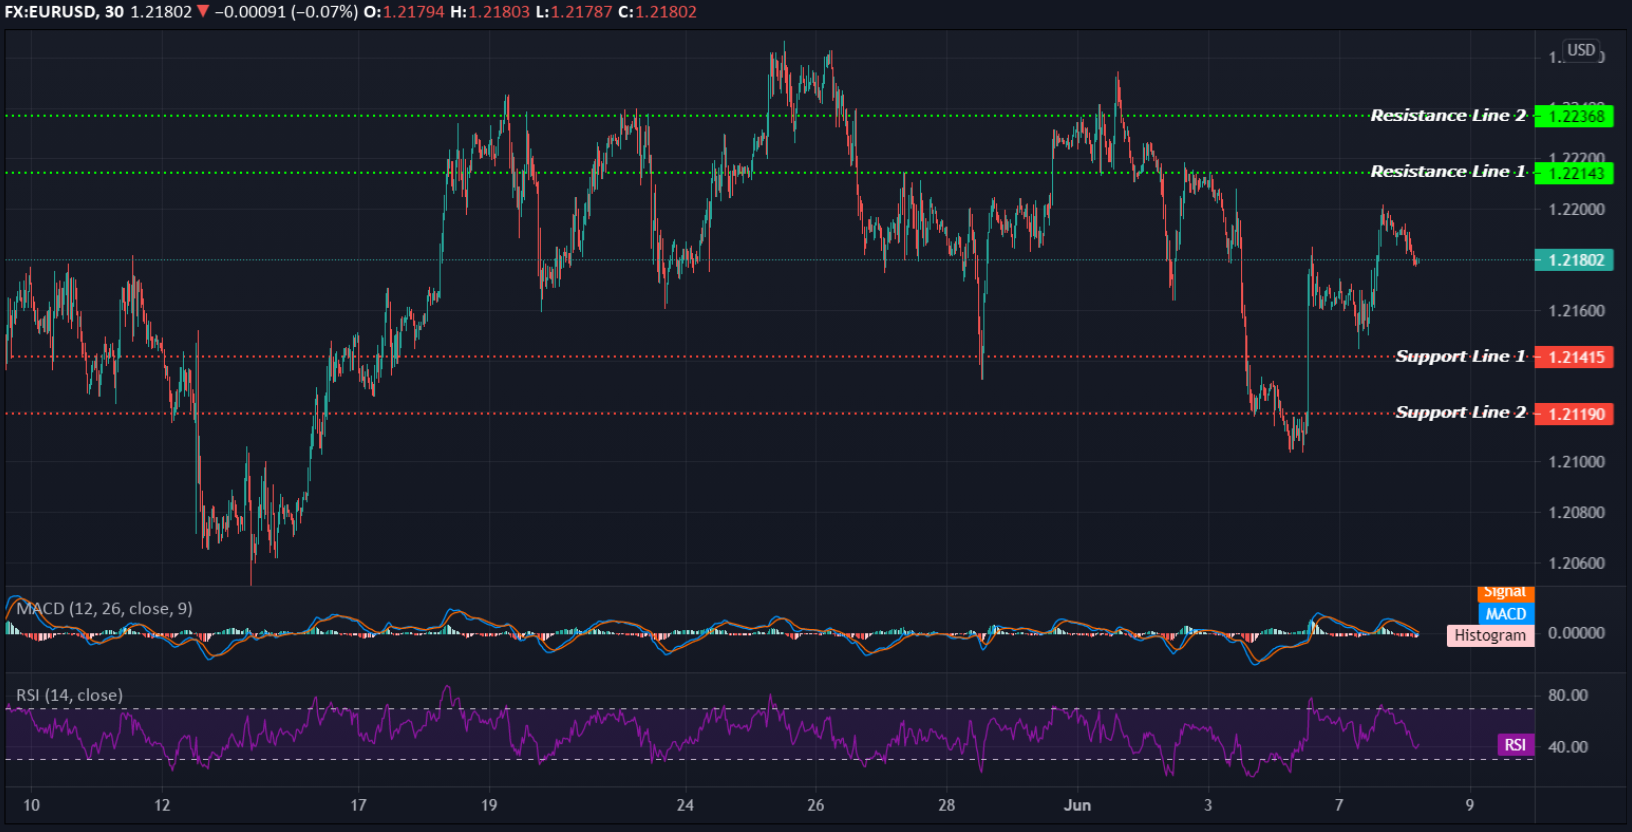The height and width of the screenshot is (832, 1632).
Task: Select the Resistance Line 2 label
Action: click(x=1448, y=116)
